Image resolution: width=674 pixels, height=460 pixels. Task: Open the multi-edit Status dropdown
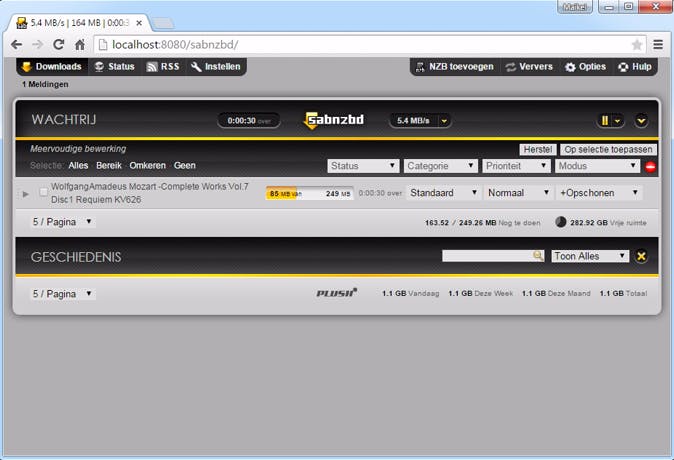[363, 166]
